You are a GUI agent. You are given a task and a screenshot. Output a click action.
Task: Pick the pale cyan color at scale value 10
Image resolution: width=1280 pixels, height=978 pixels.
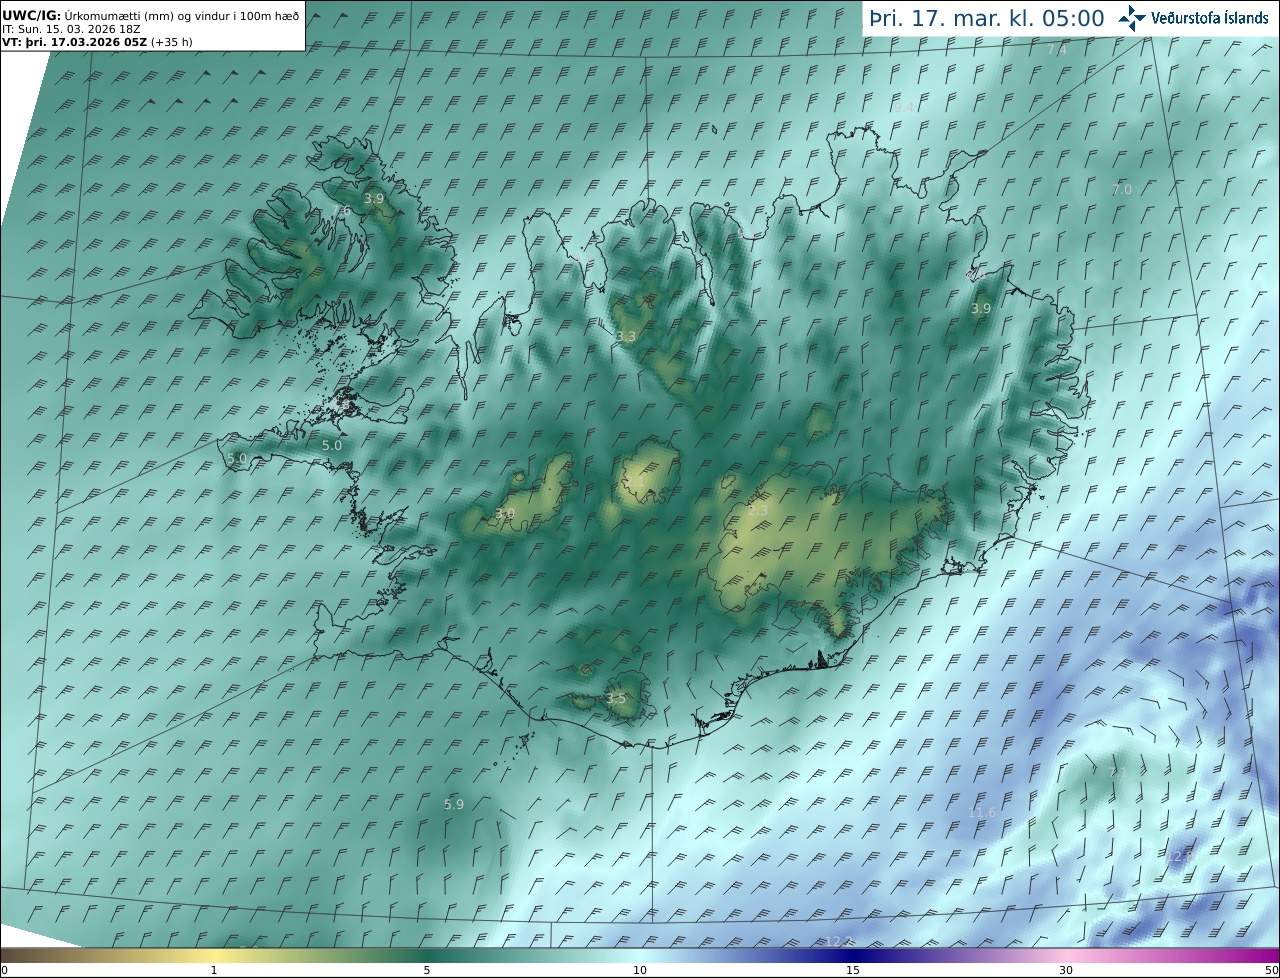click(x=640, y=956)
